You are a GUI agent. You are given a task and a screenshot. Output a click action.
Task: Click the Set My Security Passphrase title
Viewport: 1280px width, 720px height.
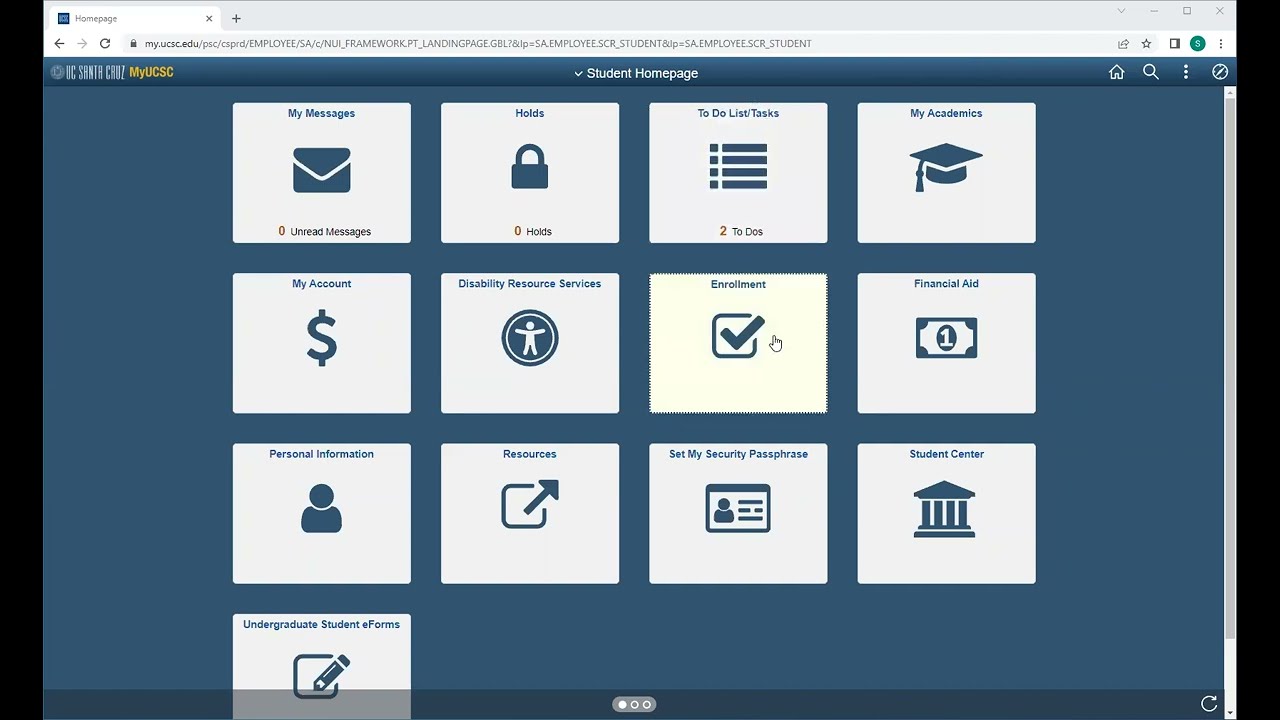(x=738, y=454)
